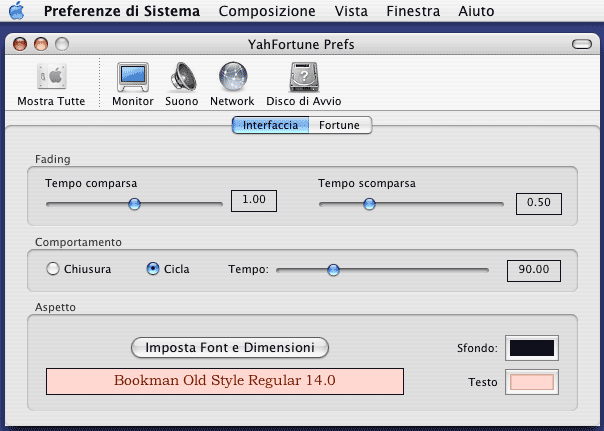Click the Testo pink color swatch

point(532,382)
